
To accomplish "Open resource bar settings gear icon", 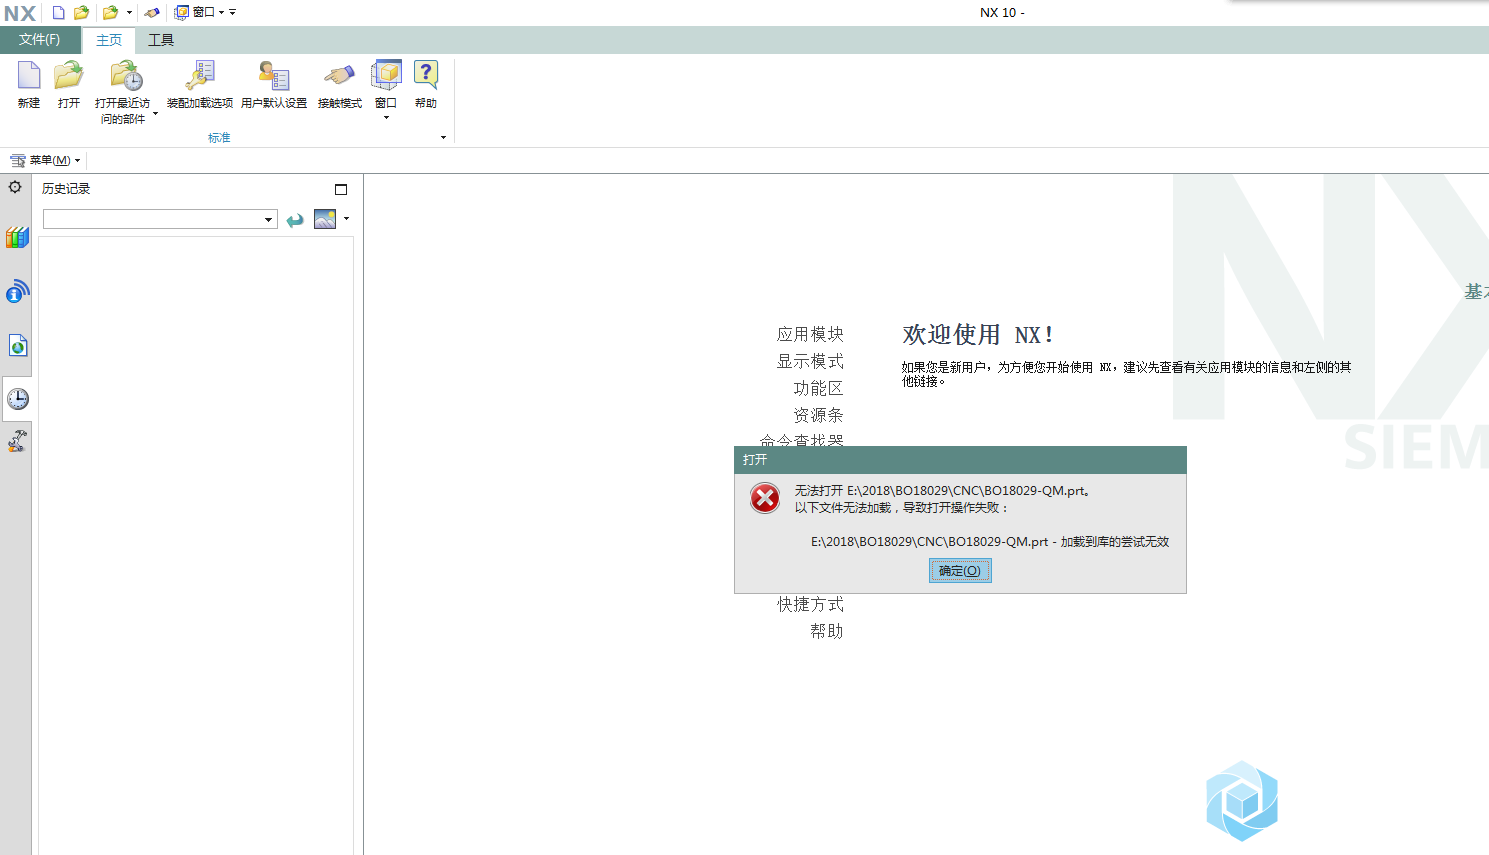I will point(15,187).
